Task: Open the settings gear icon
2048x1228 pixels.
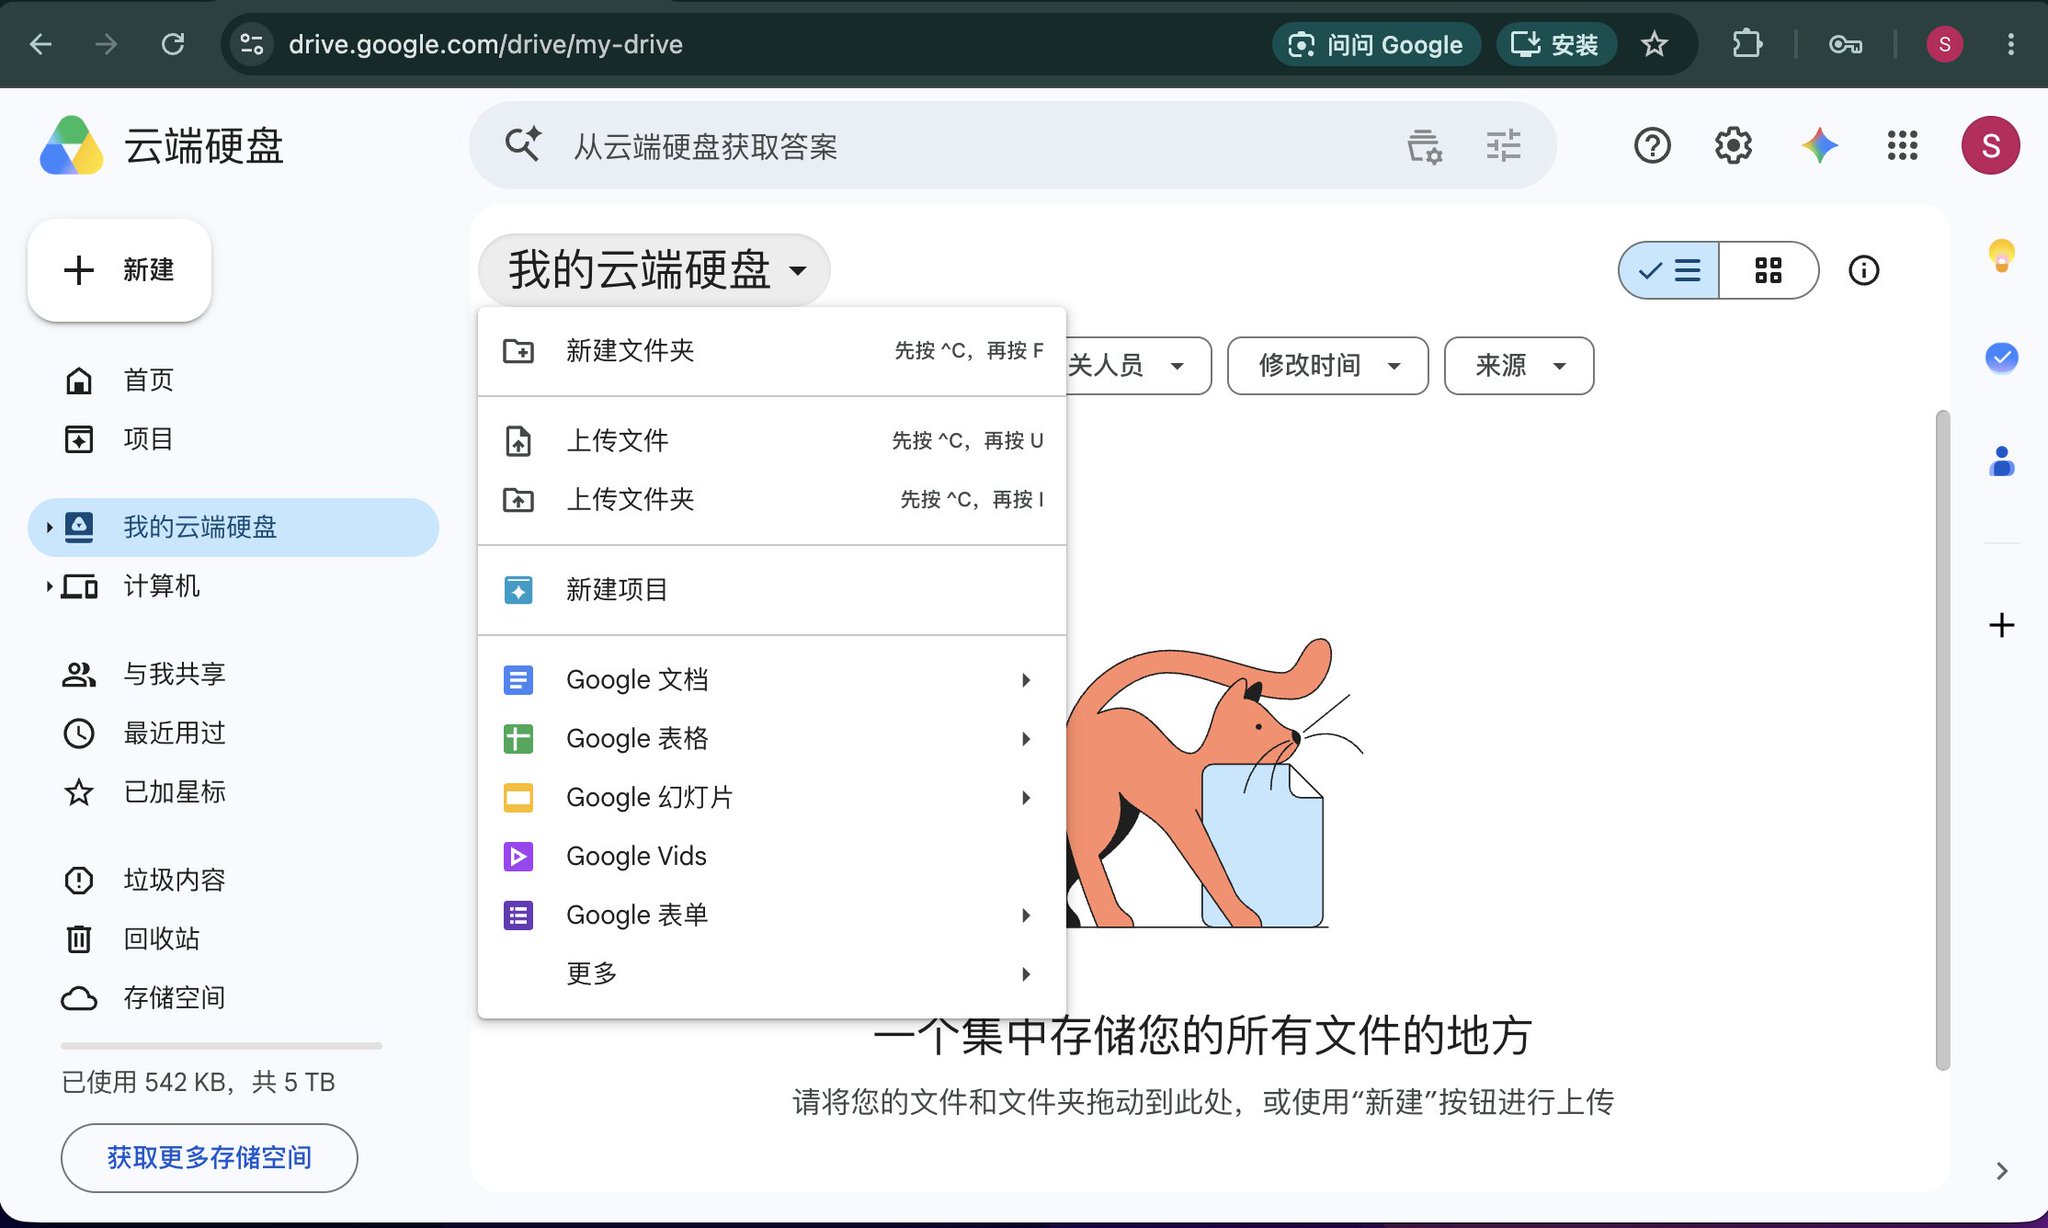Action: [1733, 146]
